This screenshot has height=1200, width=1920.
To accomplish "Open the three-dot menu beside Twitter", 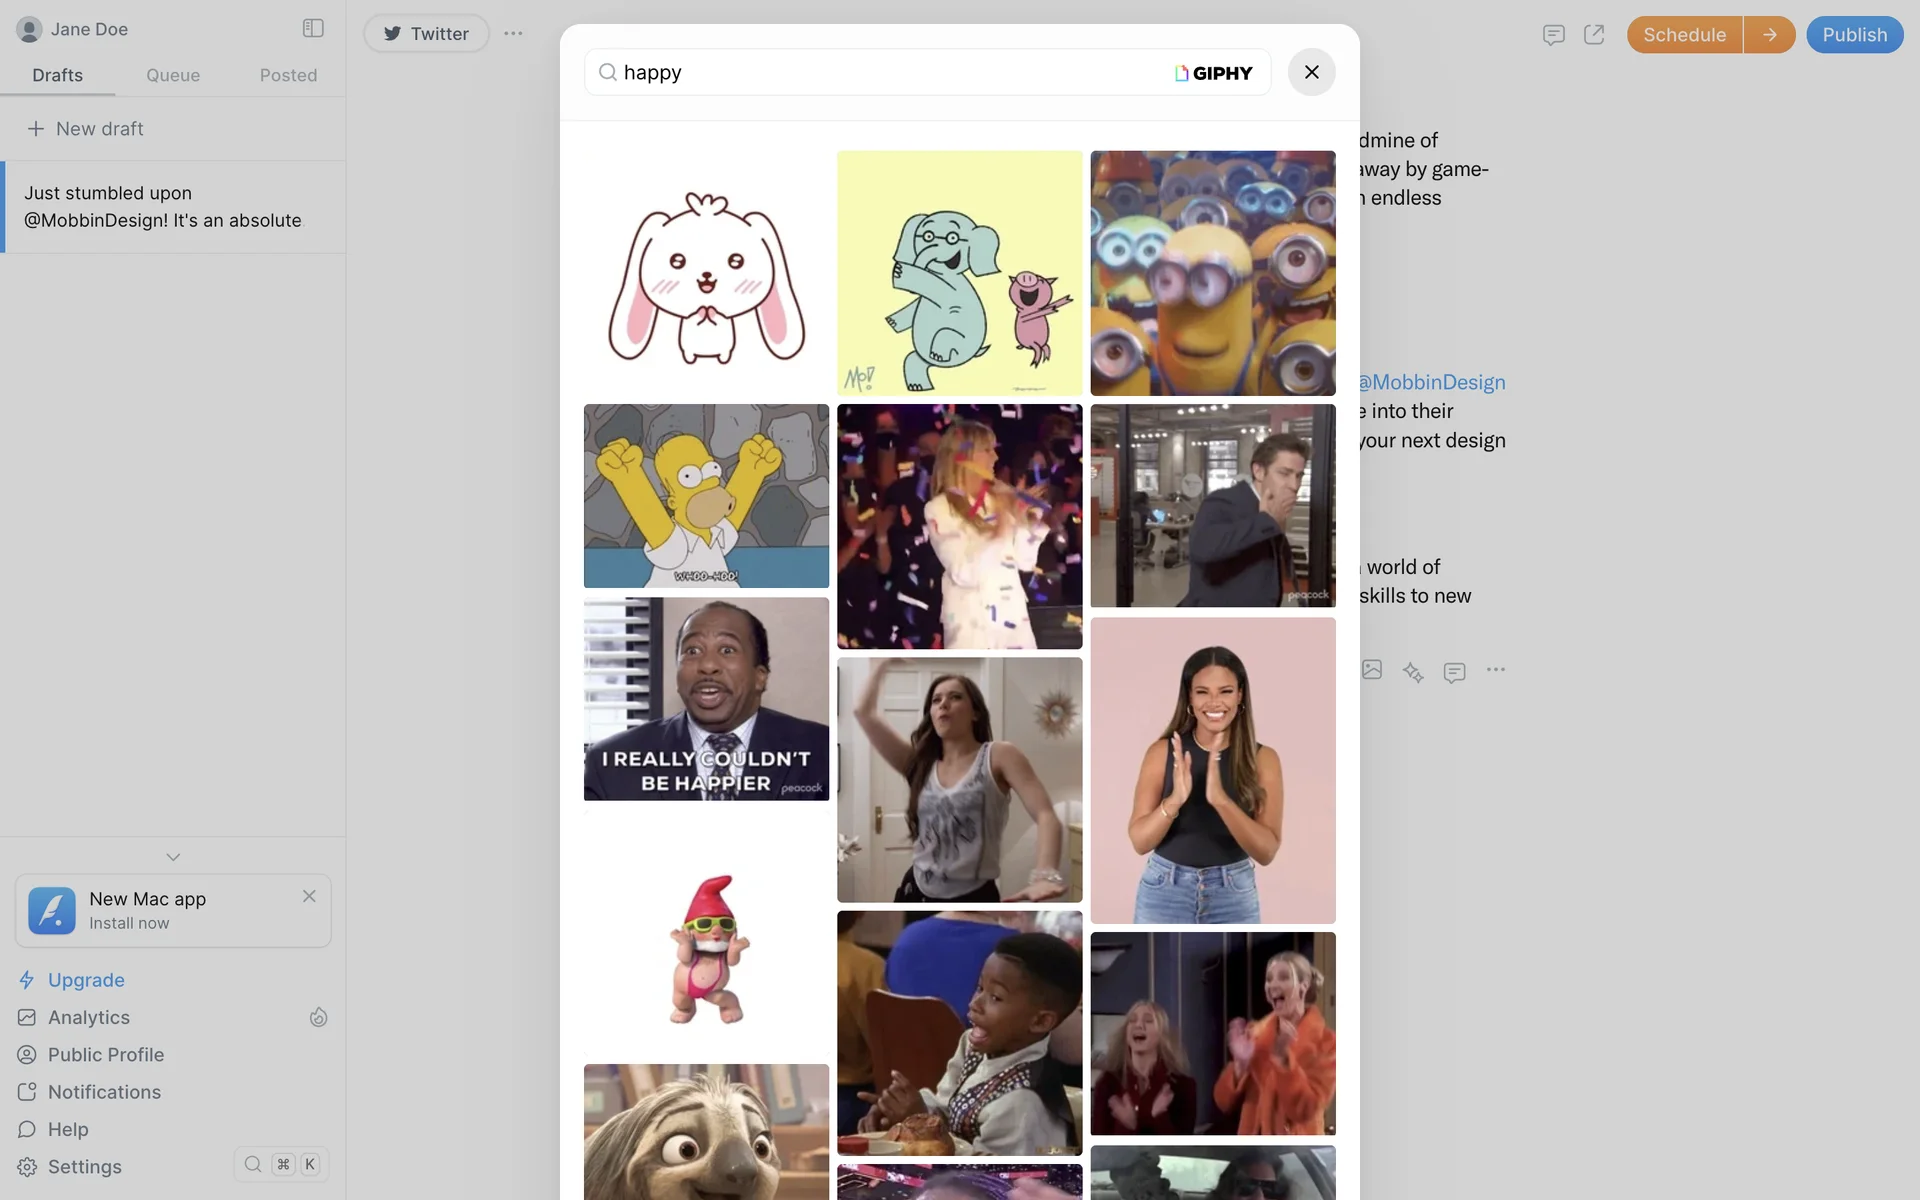I will coord(513,33).
